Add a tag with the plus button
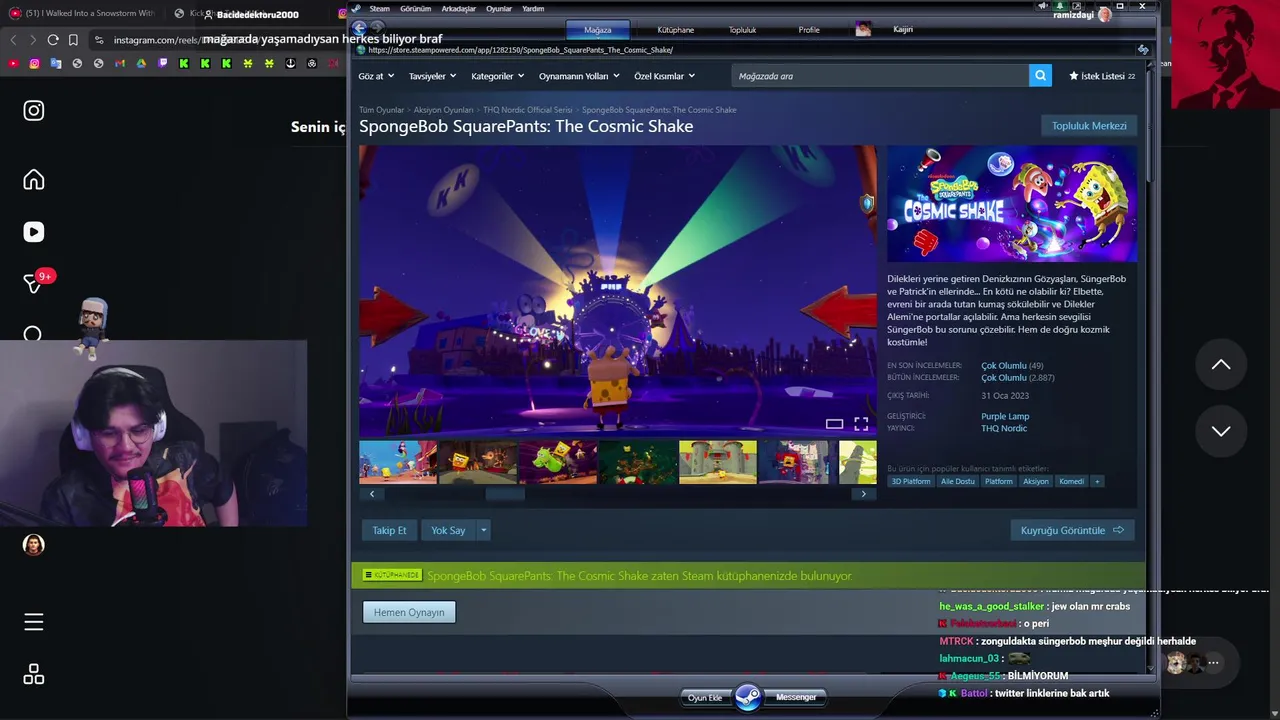1280x720 pixels. [x=1097, y=481]
